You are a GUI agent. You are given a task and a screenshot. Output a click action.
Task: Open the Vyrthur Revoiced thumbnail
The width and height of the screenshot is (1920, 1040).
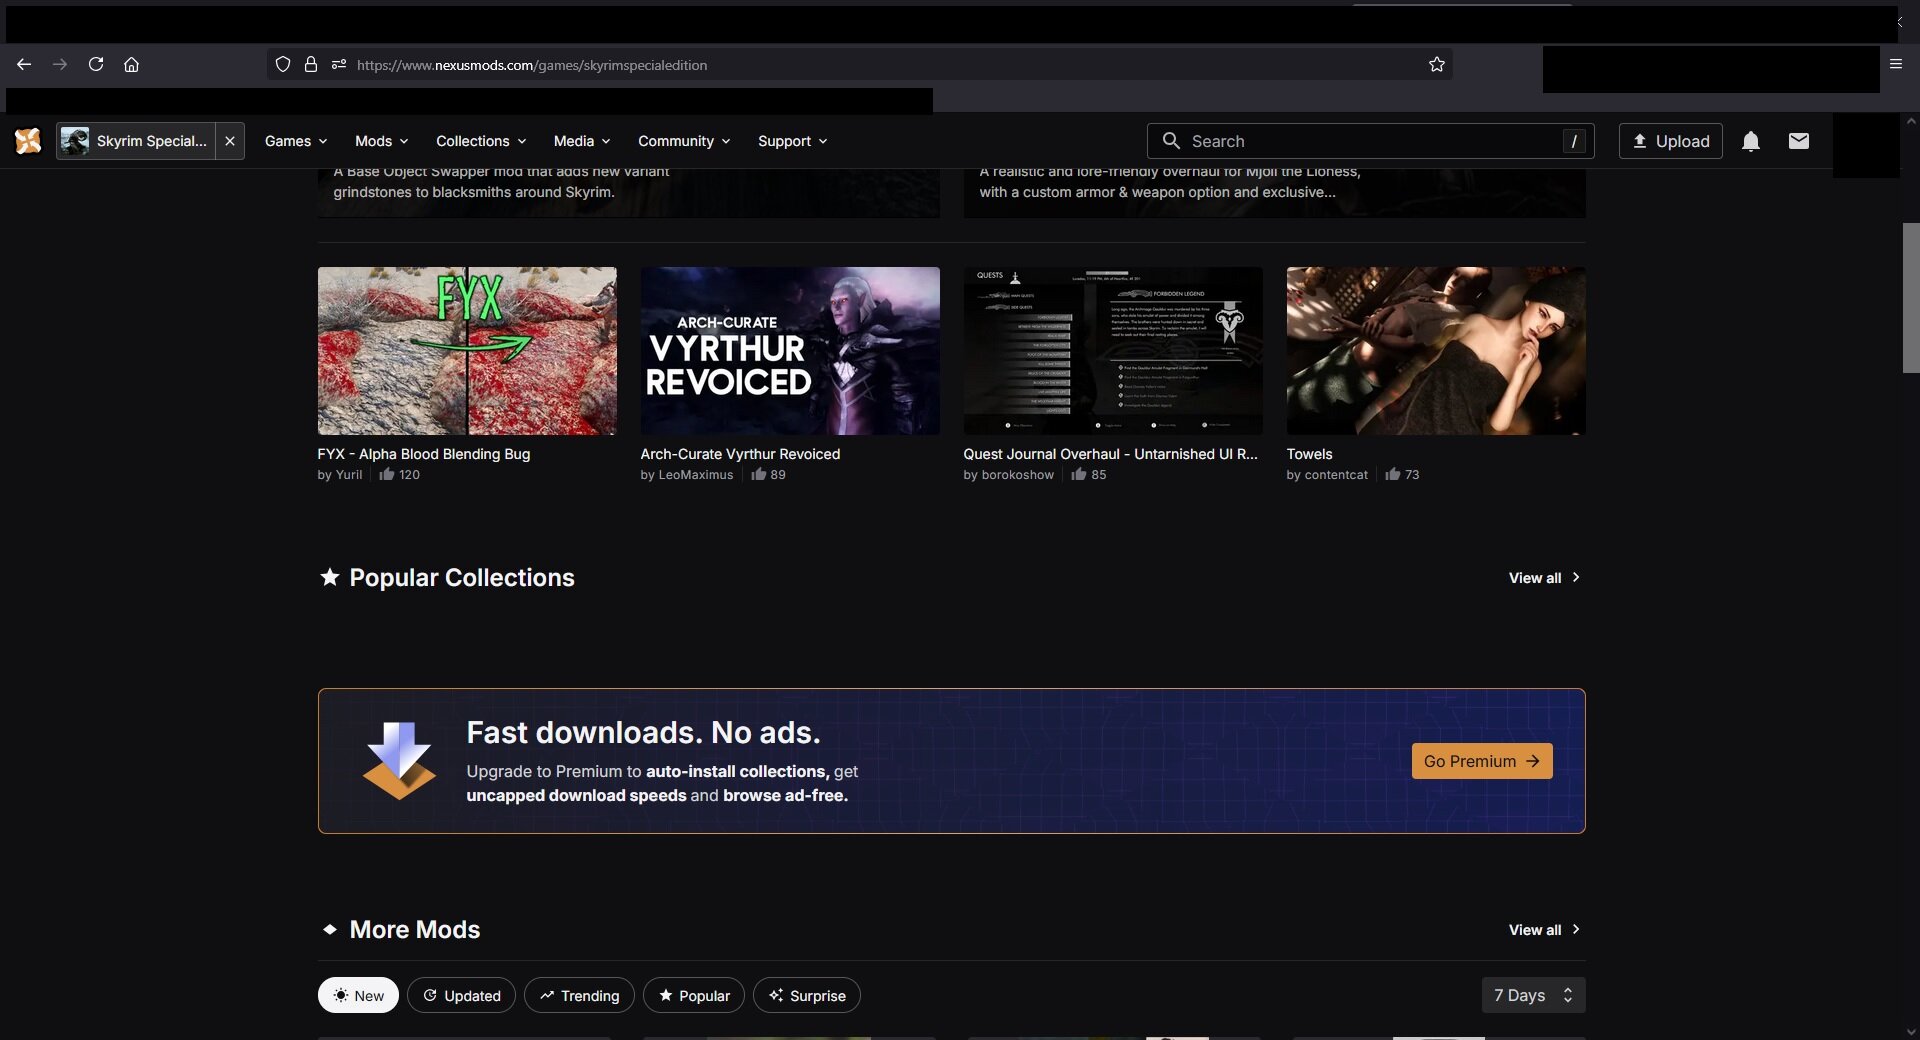790,351
